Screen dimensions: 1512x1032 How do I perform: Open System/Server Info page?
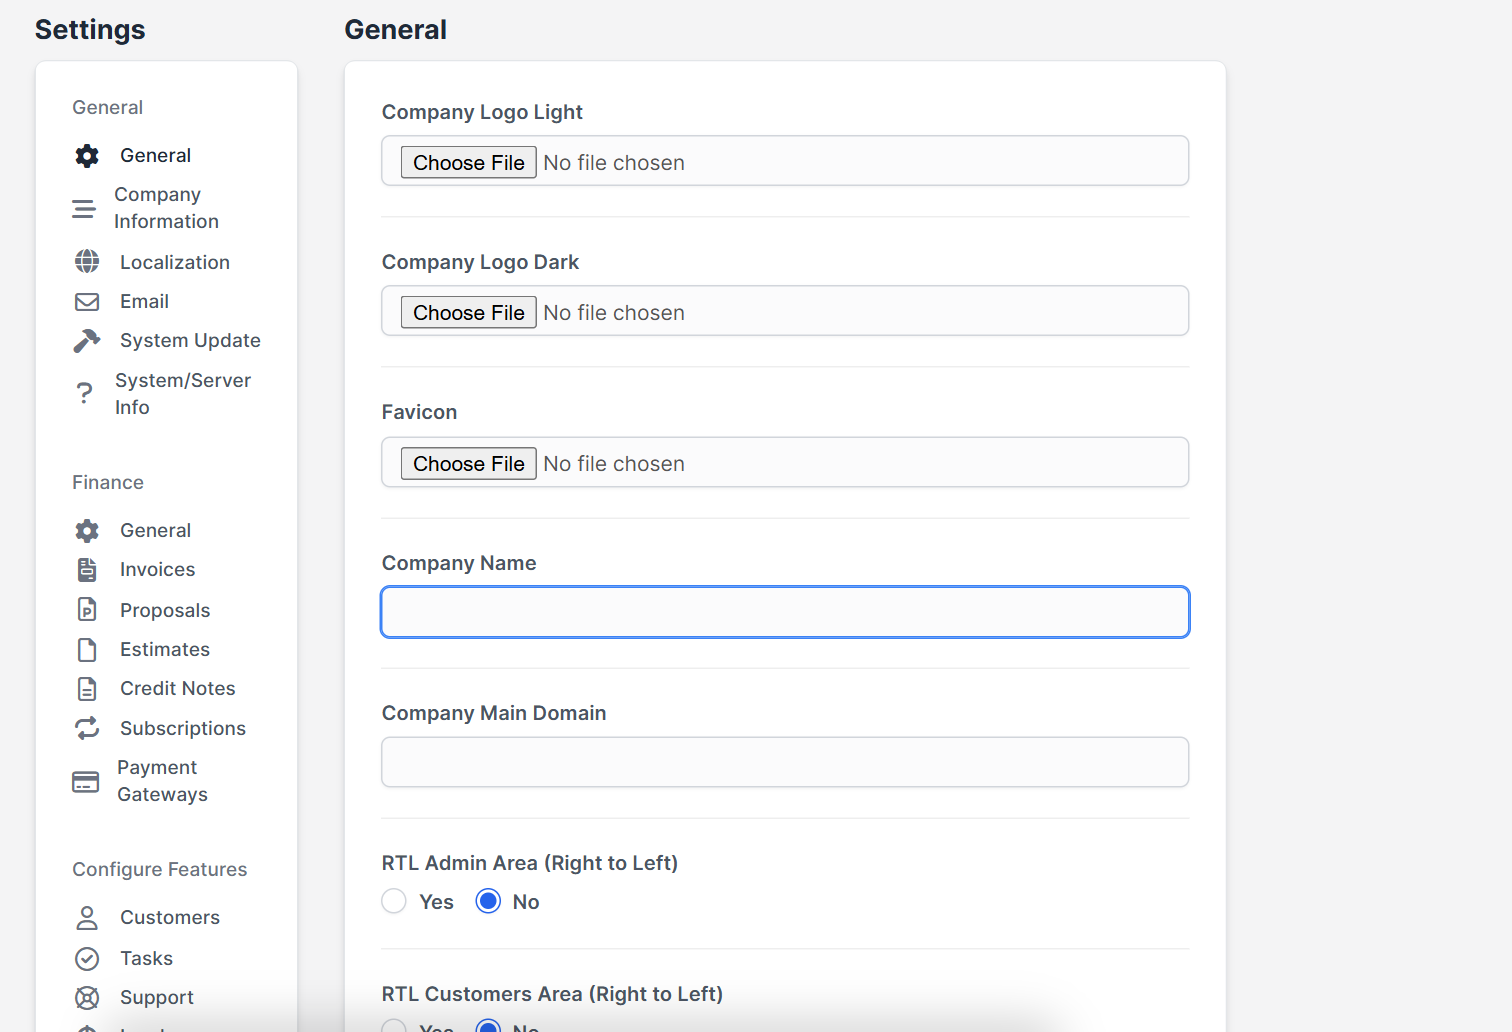(x=183, y=394)
